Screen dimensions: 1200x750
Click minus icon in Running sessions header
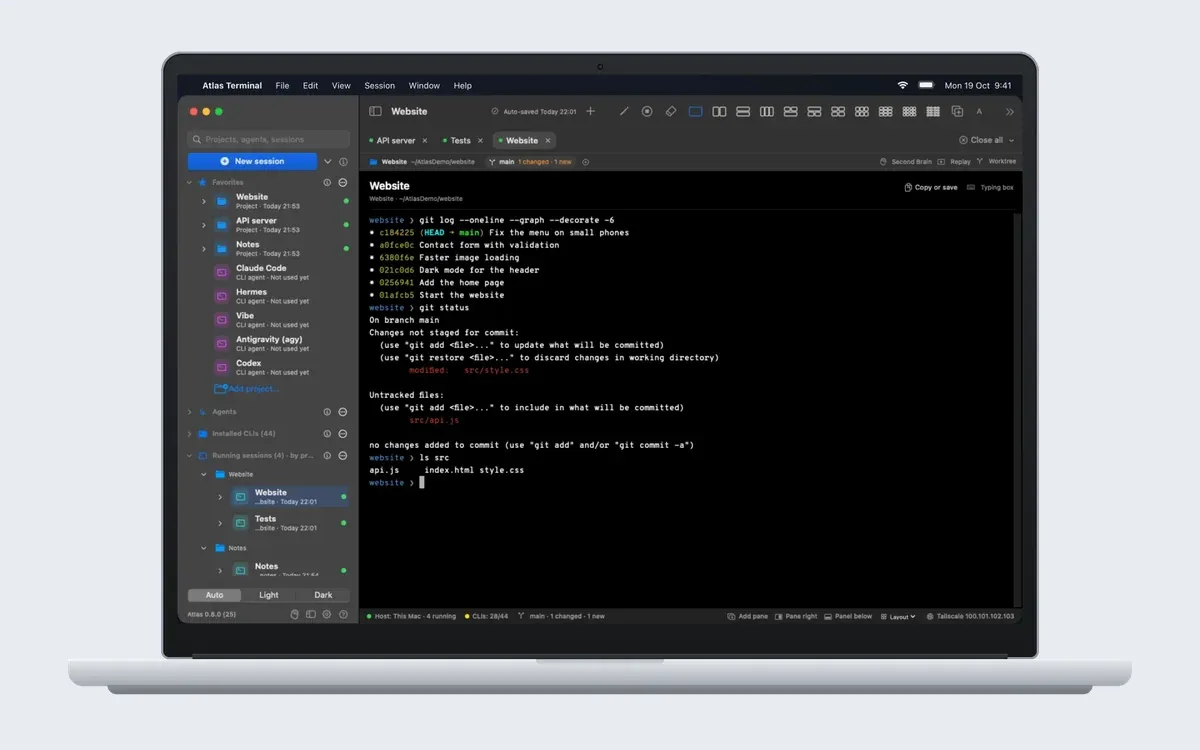(x=343, y=456)
